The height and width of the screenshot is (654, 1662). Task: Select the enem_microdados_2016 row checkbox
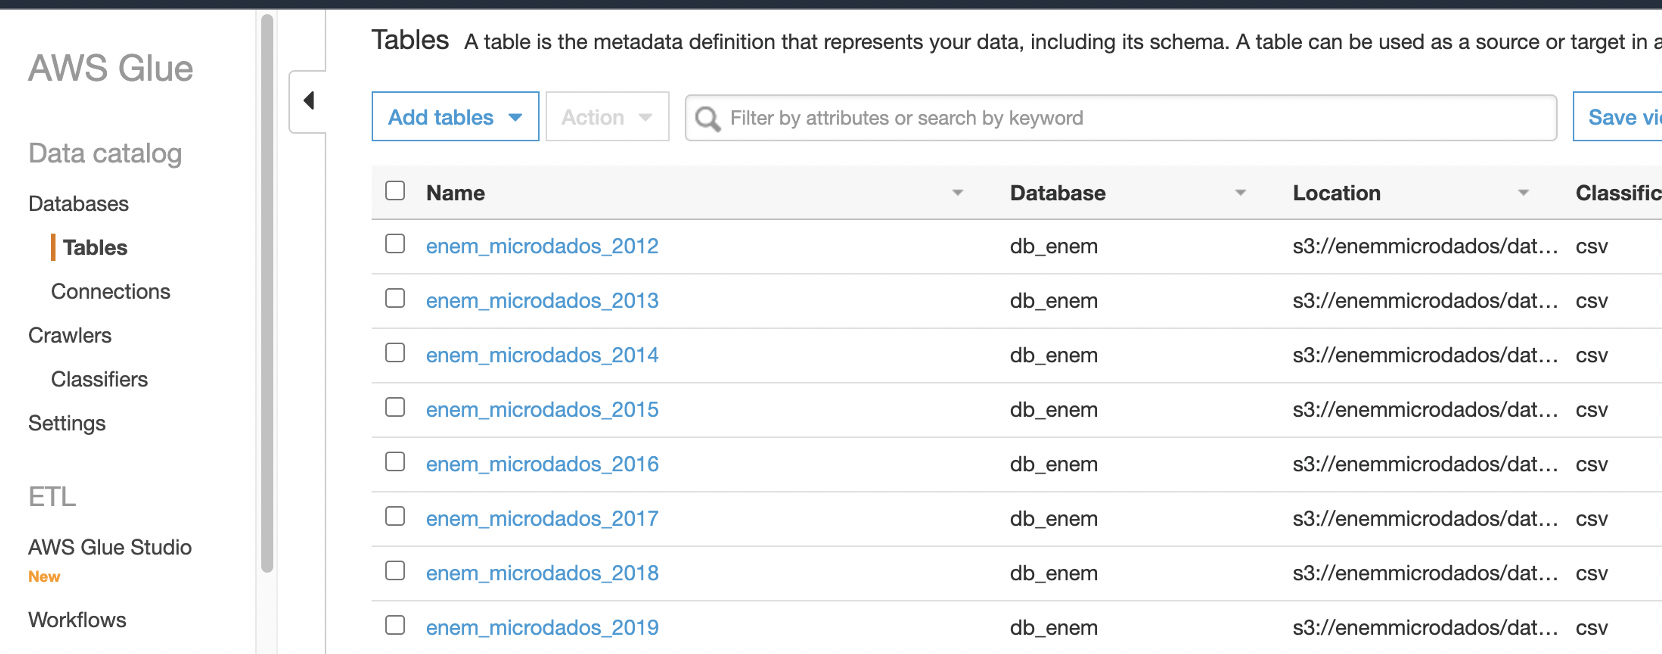[395, 462]
